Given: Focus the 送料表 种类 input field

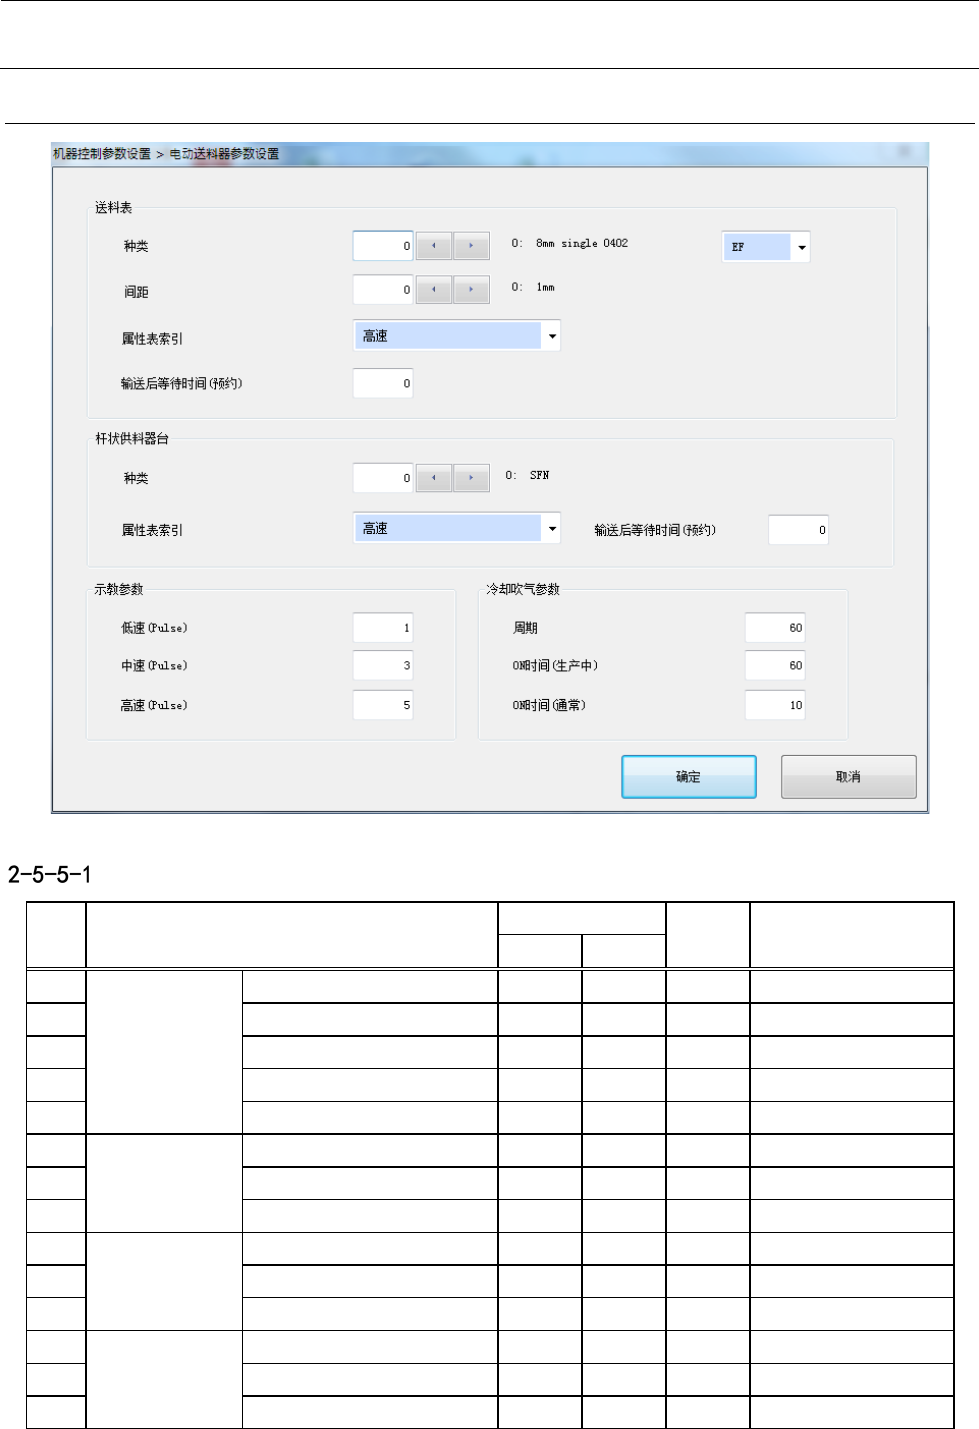Looking at the screenshot, I should coord(383,246).
